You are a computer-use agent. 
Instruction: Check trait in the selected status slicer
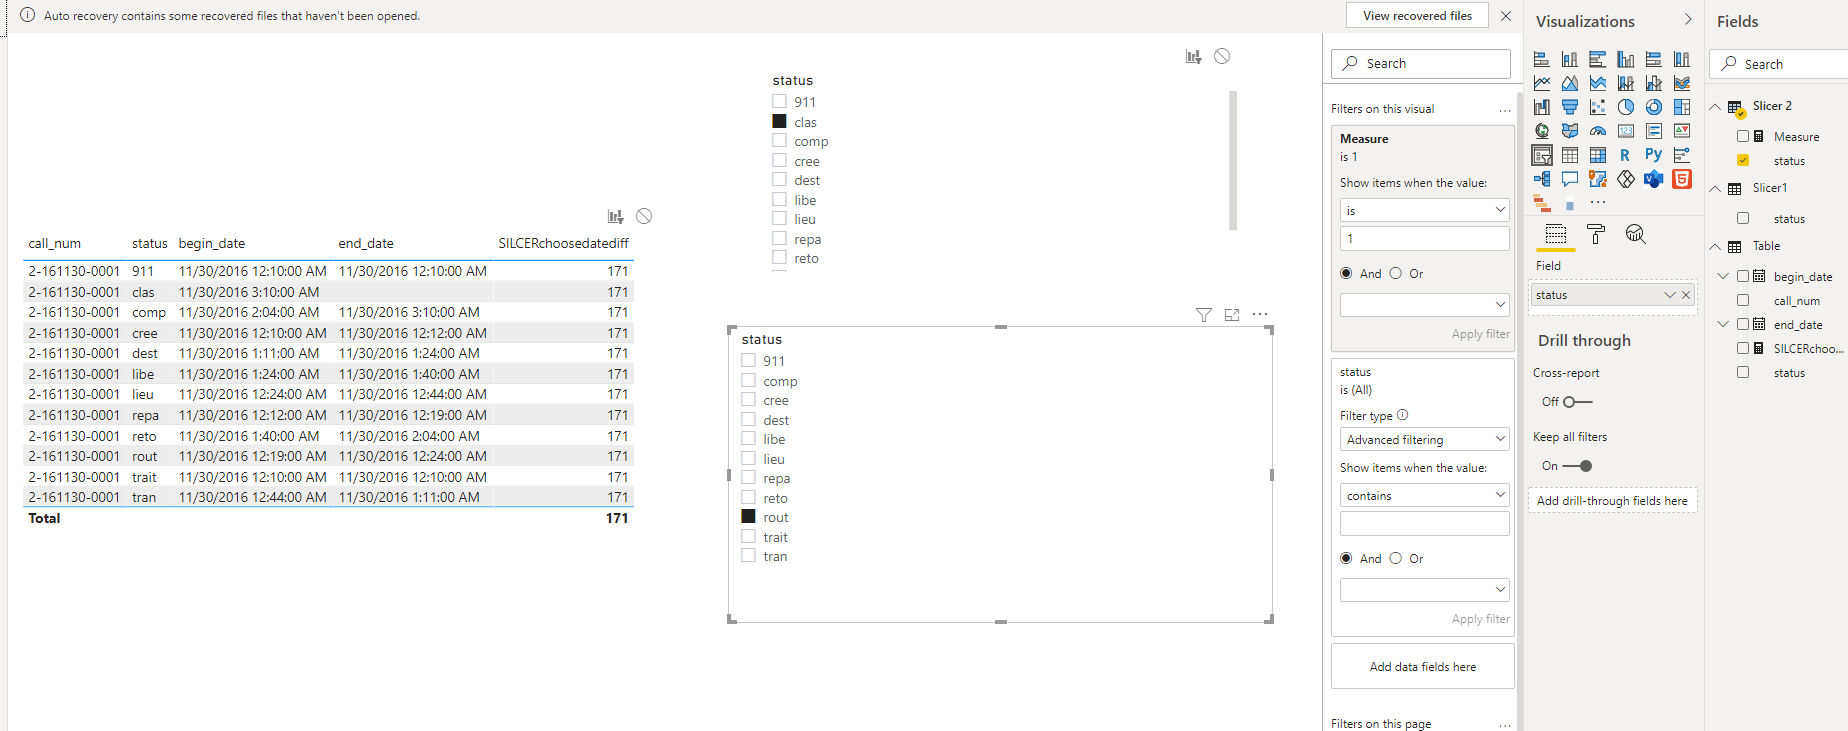(x=748, y=536)
